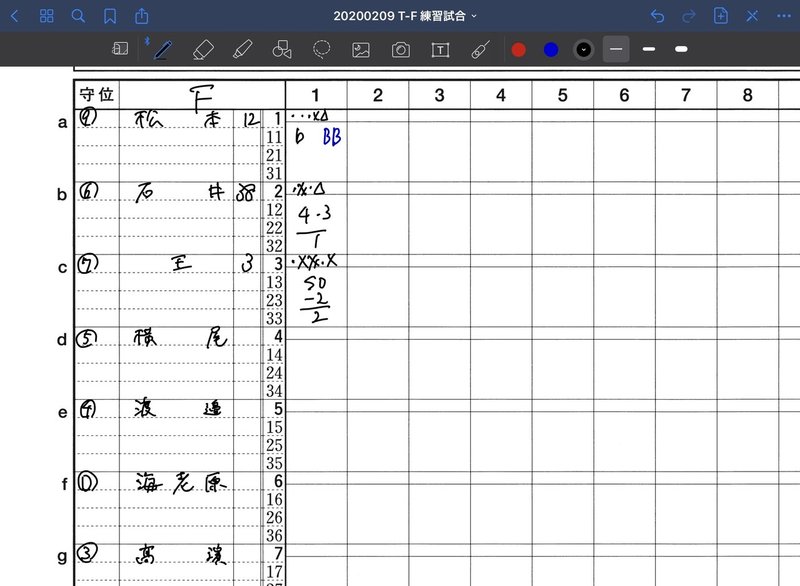This screenshot has height=586, width=800.
Task: Click batting order number 11
Action: 274,137
